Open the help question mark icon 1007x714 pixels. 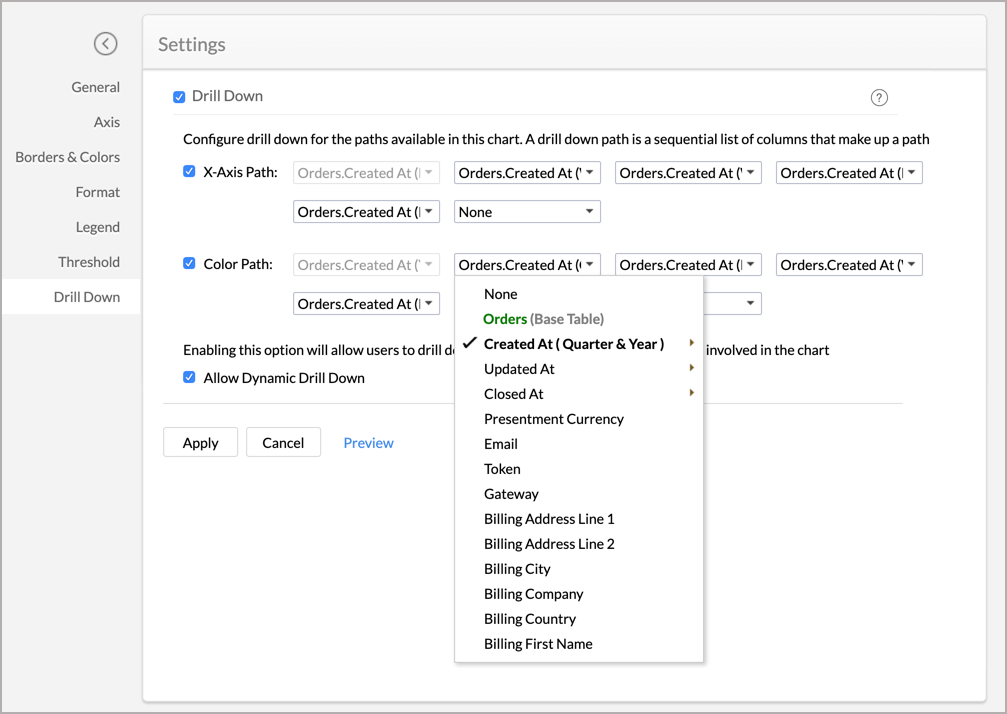pyautogui.click(x=879, y=97)
